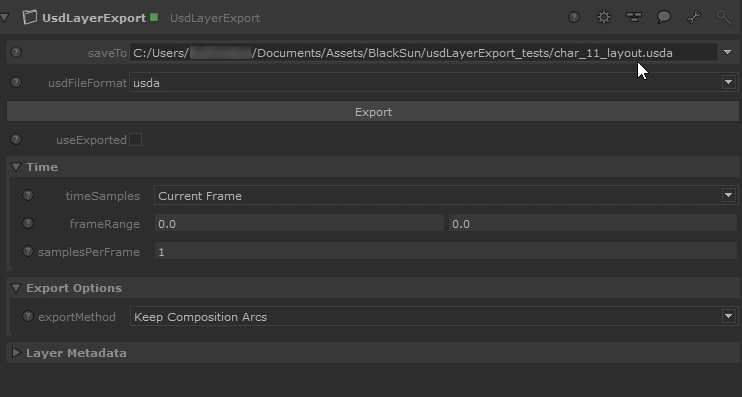Open the speech bubble comment icon
This screenshot has height=397, width=742.
coord(664,18)
